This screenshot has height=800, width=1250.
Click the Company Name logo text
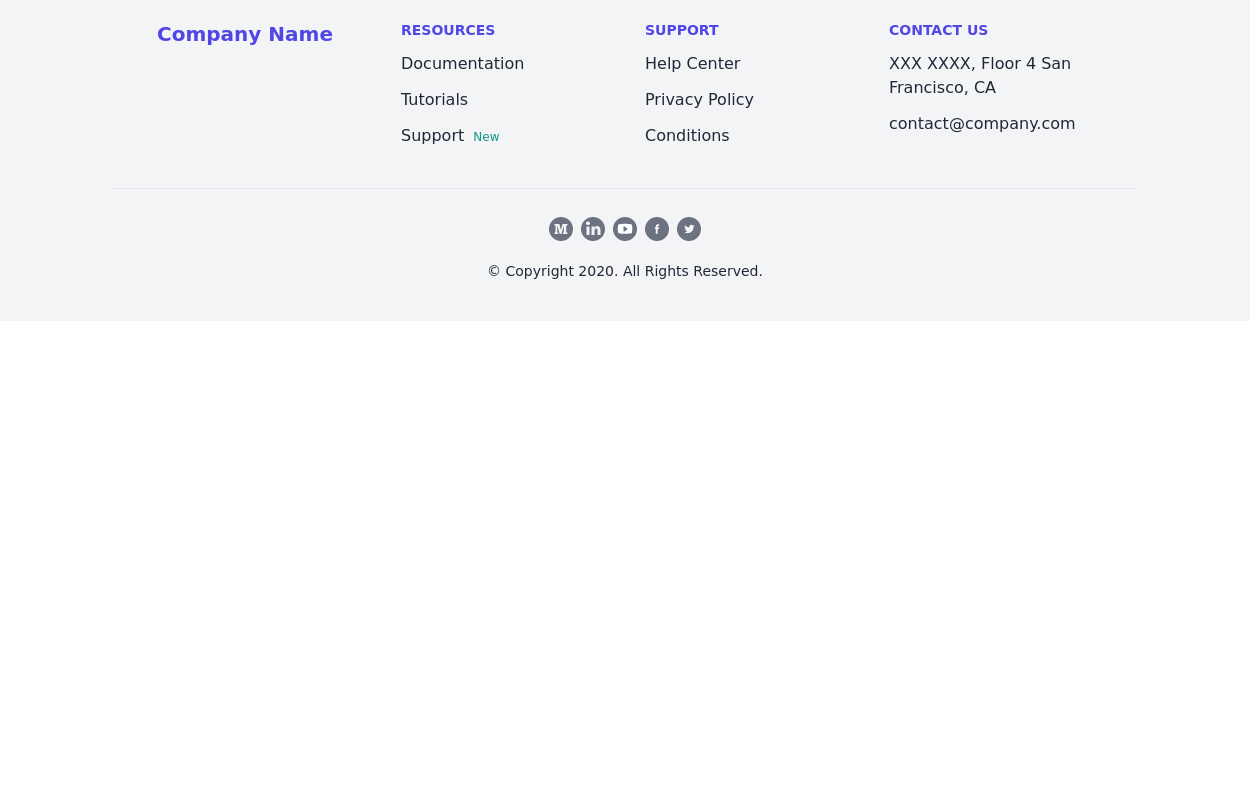click(245, 34)
